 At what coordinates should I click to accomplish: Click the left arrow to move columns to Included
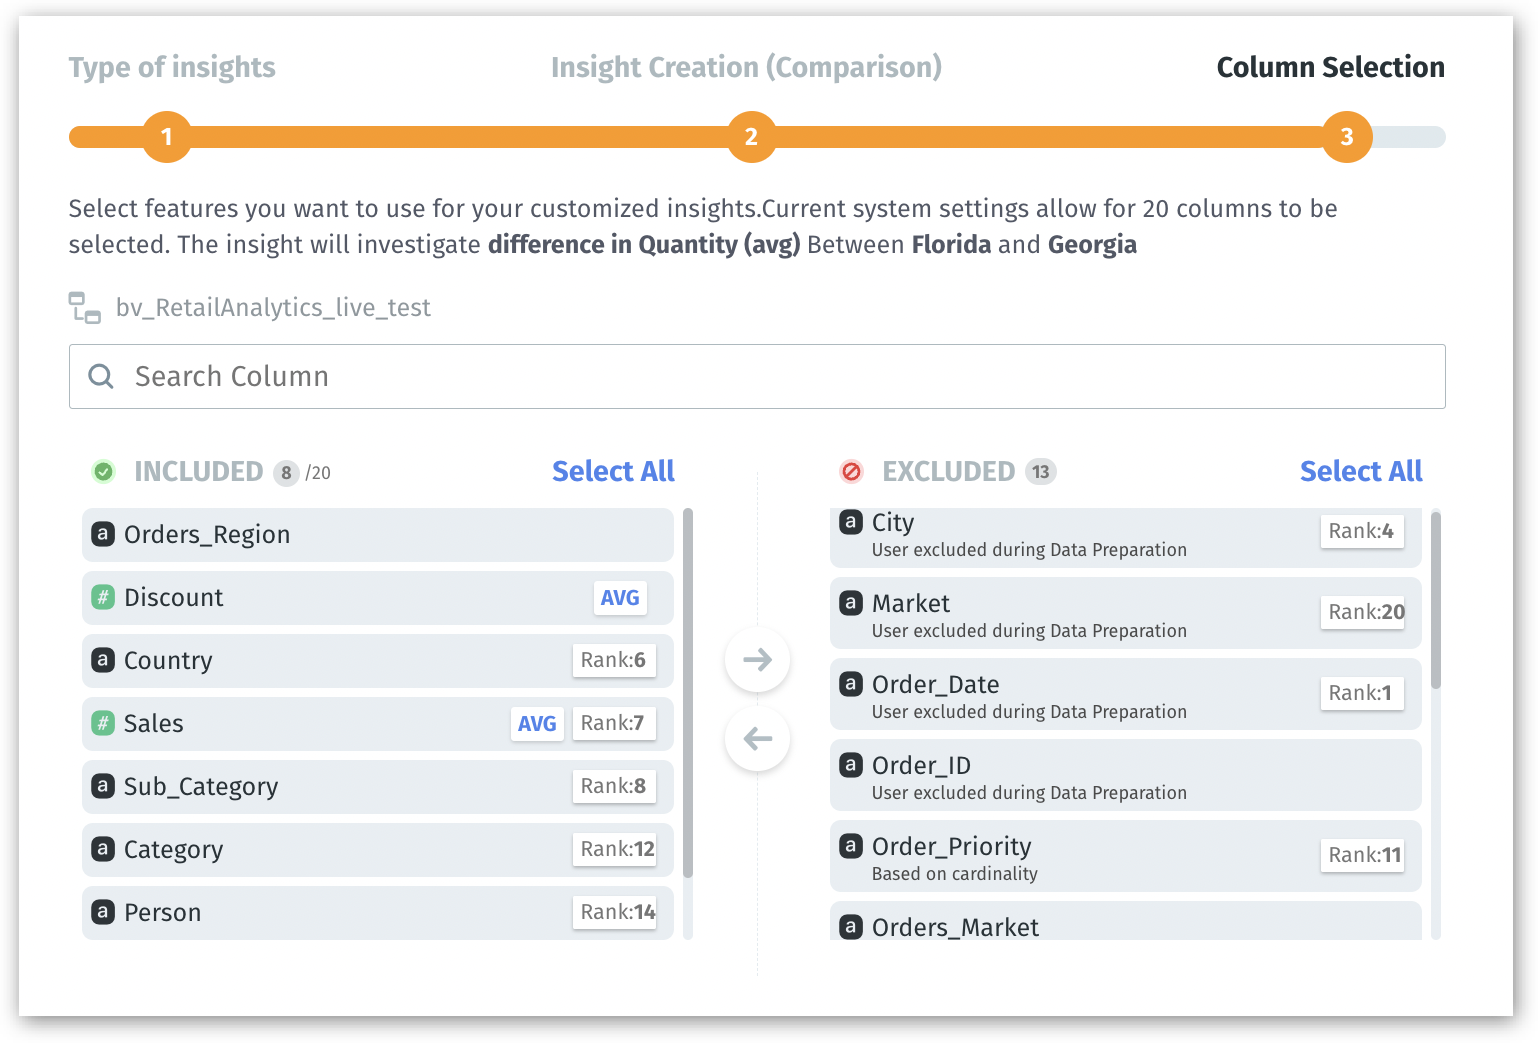pos(757,738)
